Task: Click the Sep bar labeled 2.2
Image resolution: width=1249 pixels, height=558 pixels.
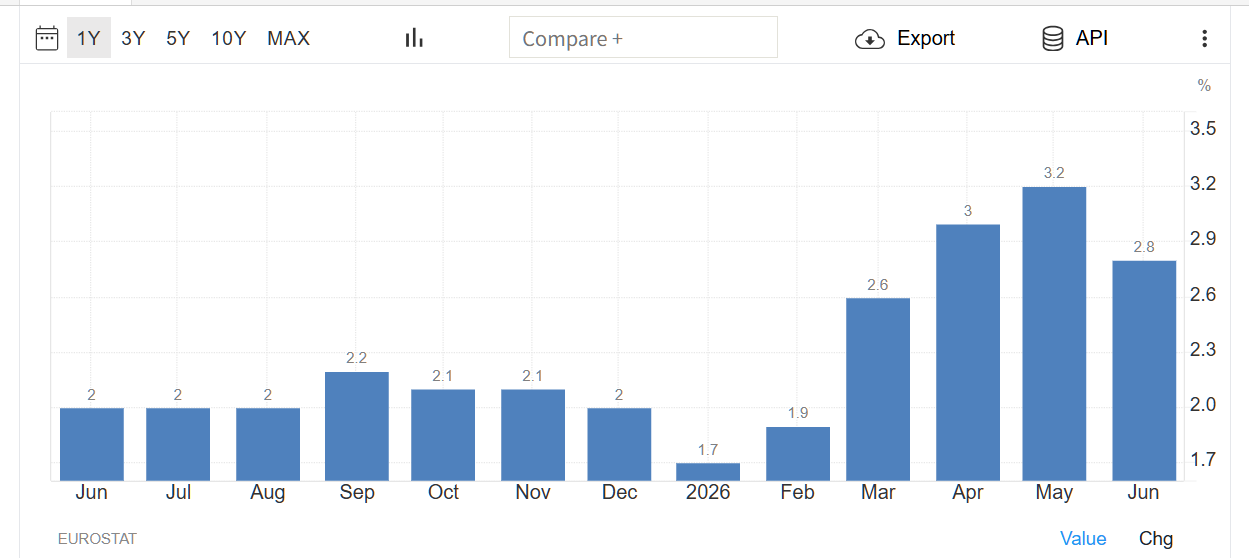Action: [357, 426]
